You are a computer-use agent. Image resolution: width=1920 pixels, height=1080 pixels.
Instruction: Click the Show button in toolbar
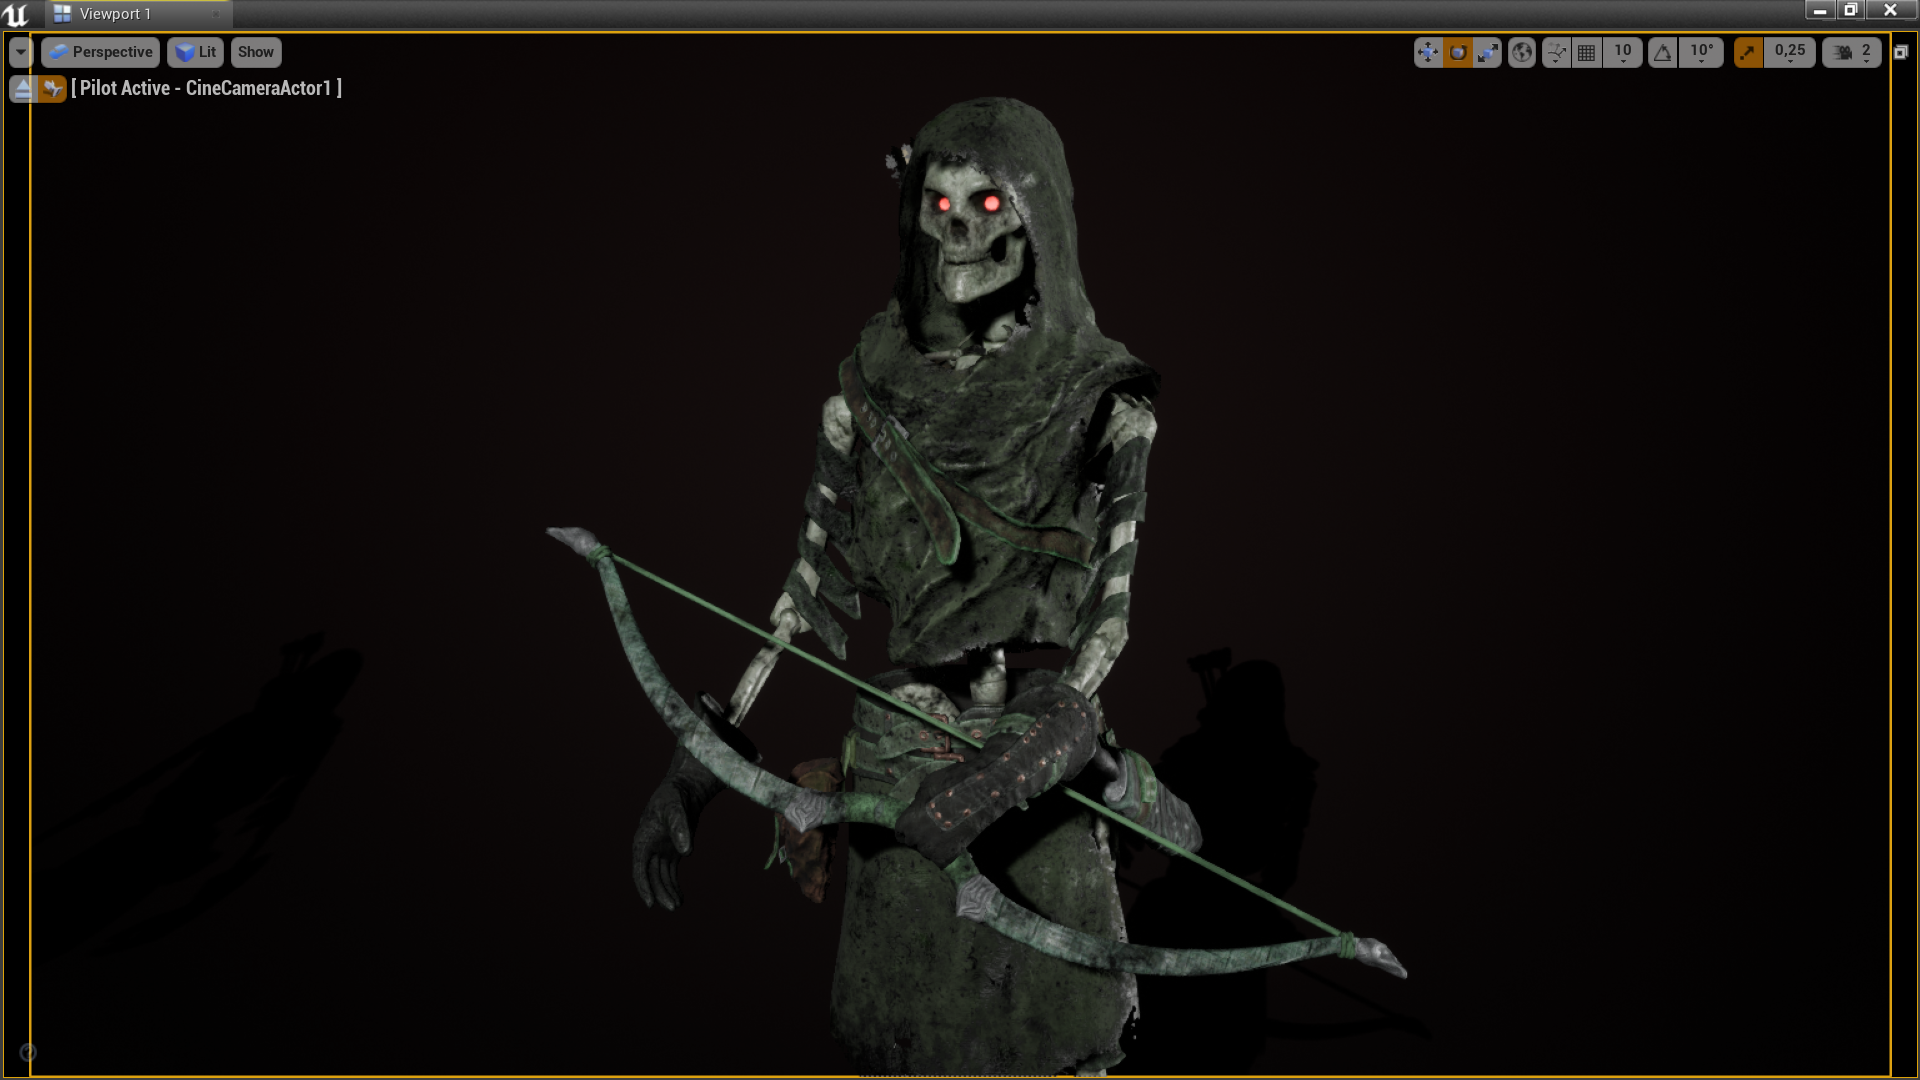point(255,51)
